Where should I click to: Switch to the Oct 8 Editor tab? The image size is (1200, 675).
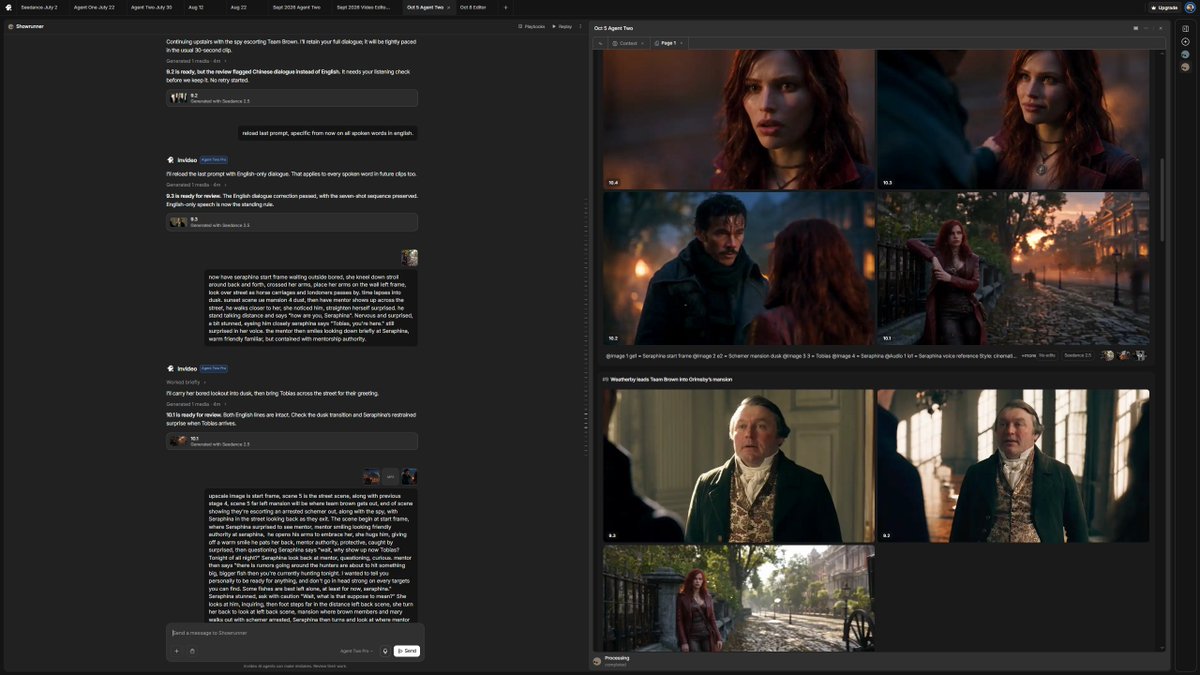pyautogui.click(x=473, y=7)
